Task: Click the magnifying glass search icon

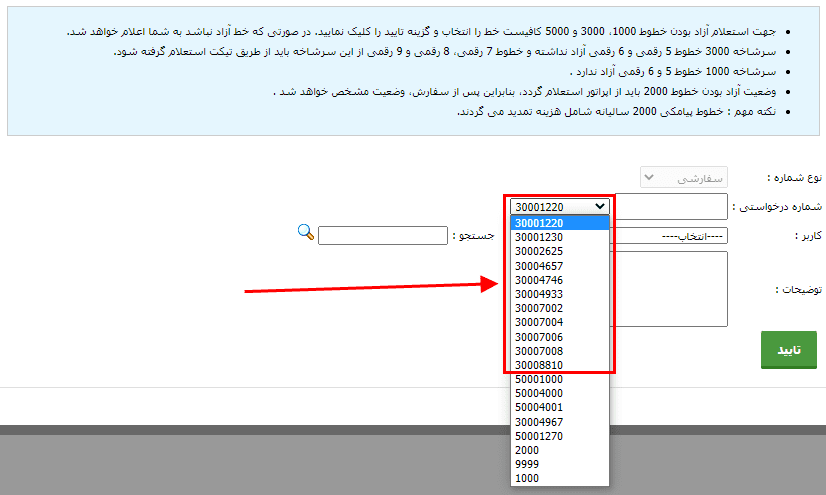Action: coord(306,232)
